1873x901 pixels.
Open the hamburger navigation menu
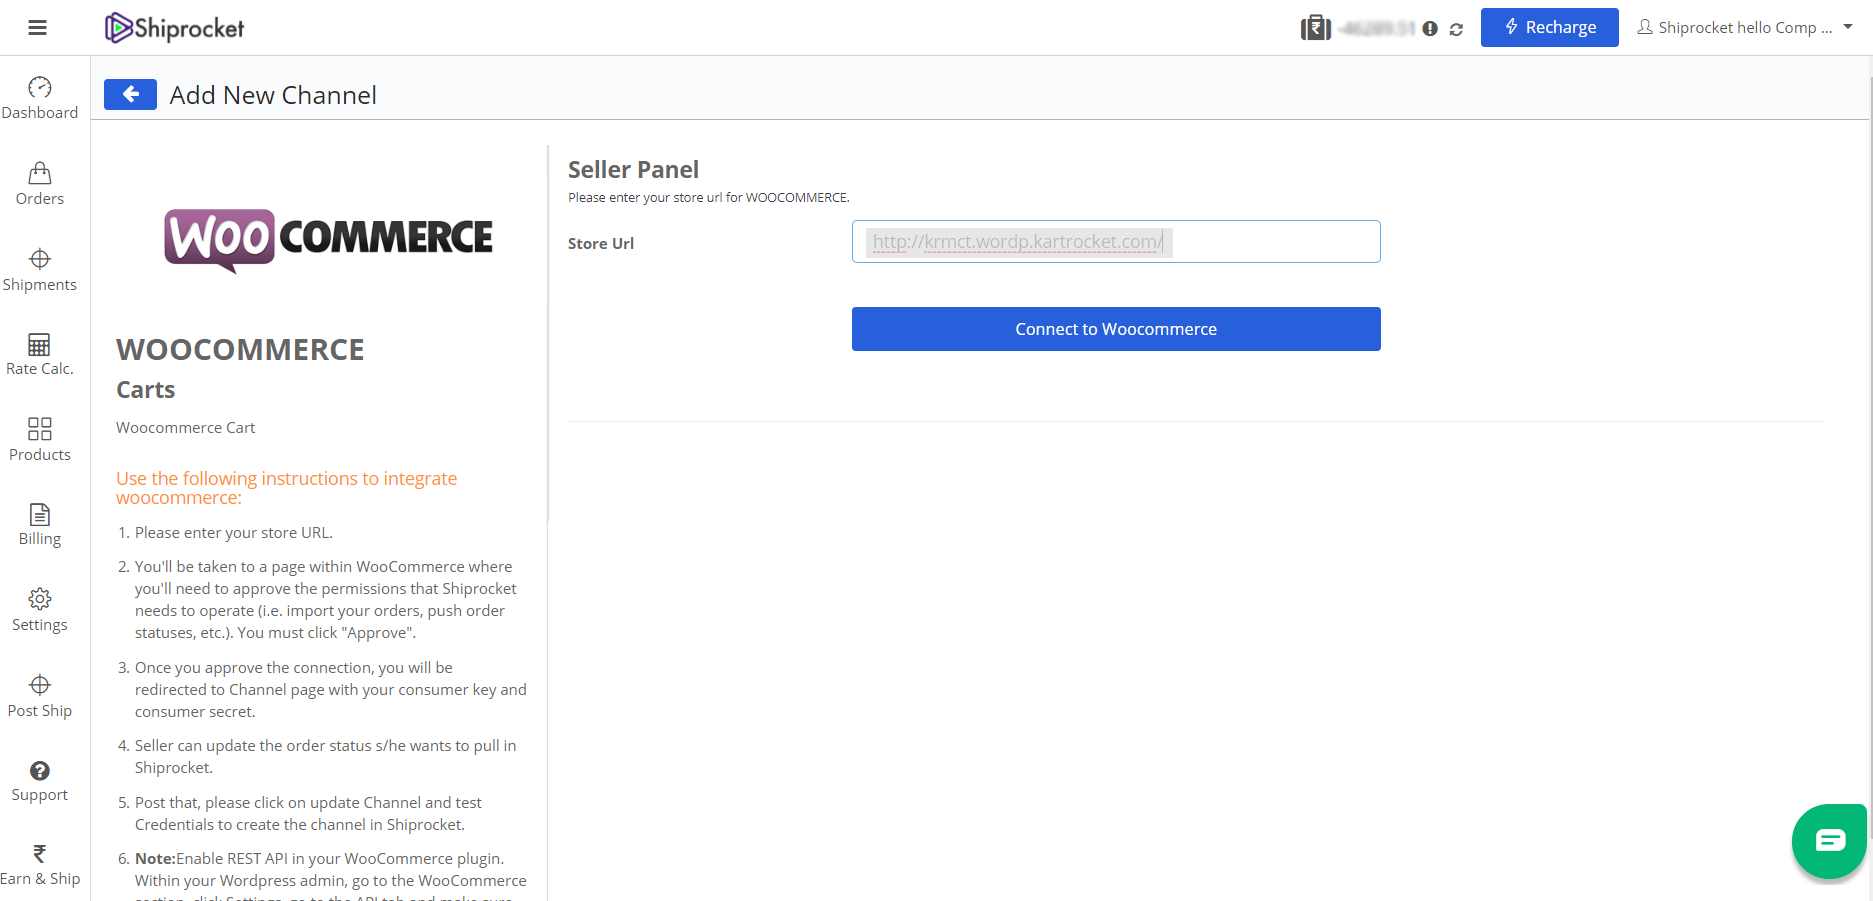[x=37, y=27]
